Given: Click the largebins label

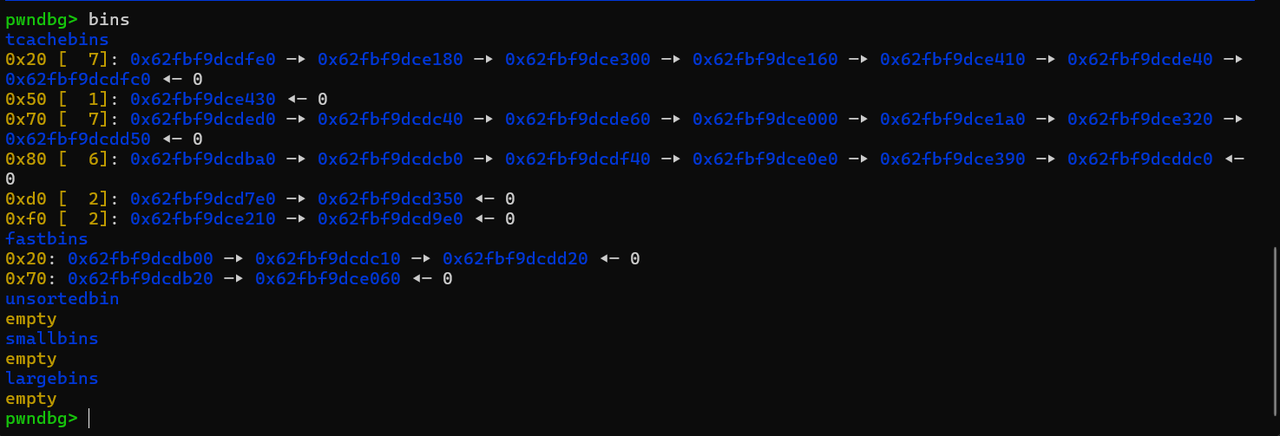Looking at the screenshot, I should (x=51, y=379).
